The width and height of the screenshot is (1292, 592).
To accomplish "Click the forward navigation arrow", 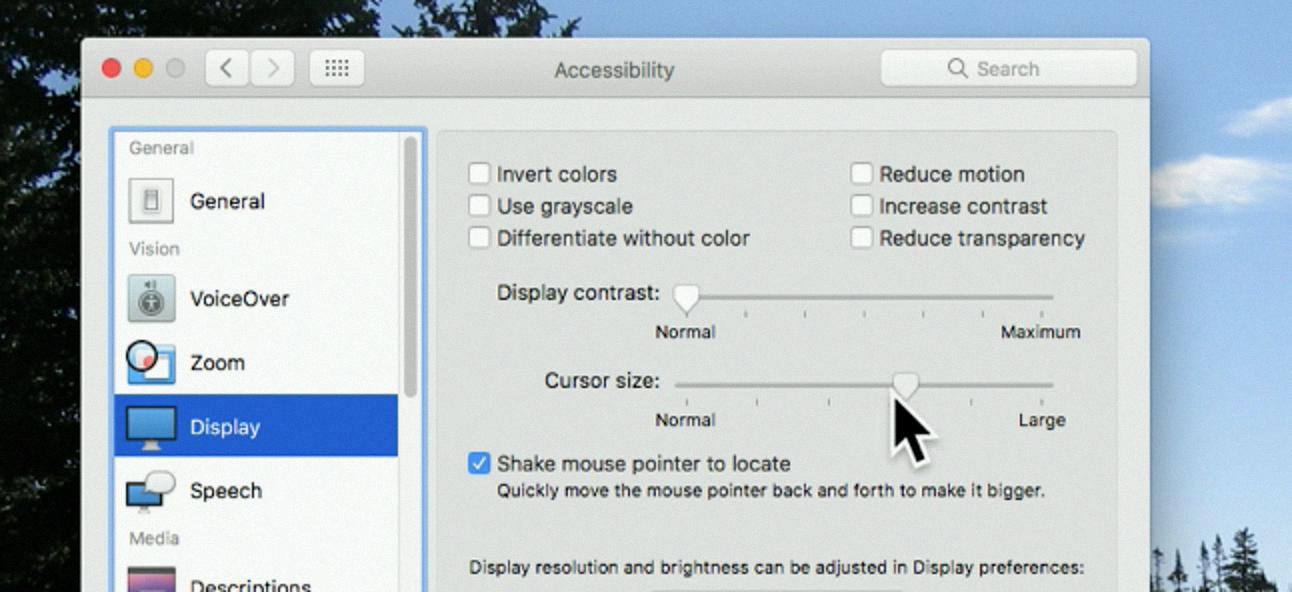I will pos(271,68).
